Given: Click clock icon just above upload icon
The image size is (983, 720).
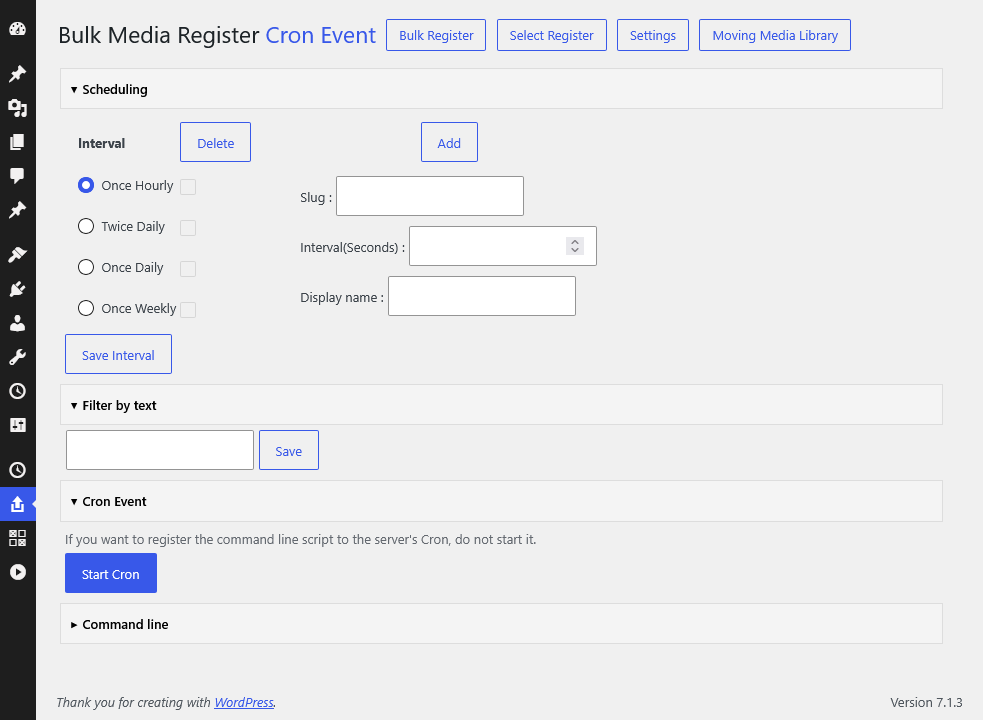Looking at the screenshot, I should point(18,470).
